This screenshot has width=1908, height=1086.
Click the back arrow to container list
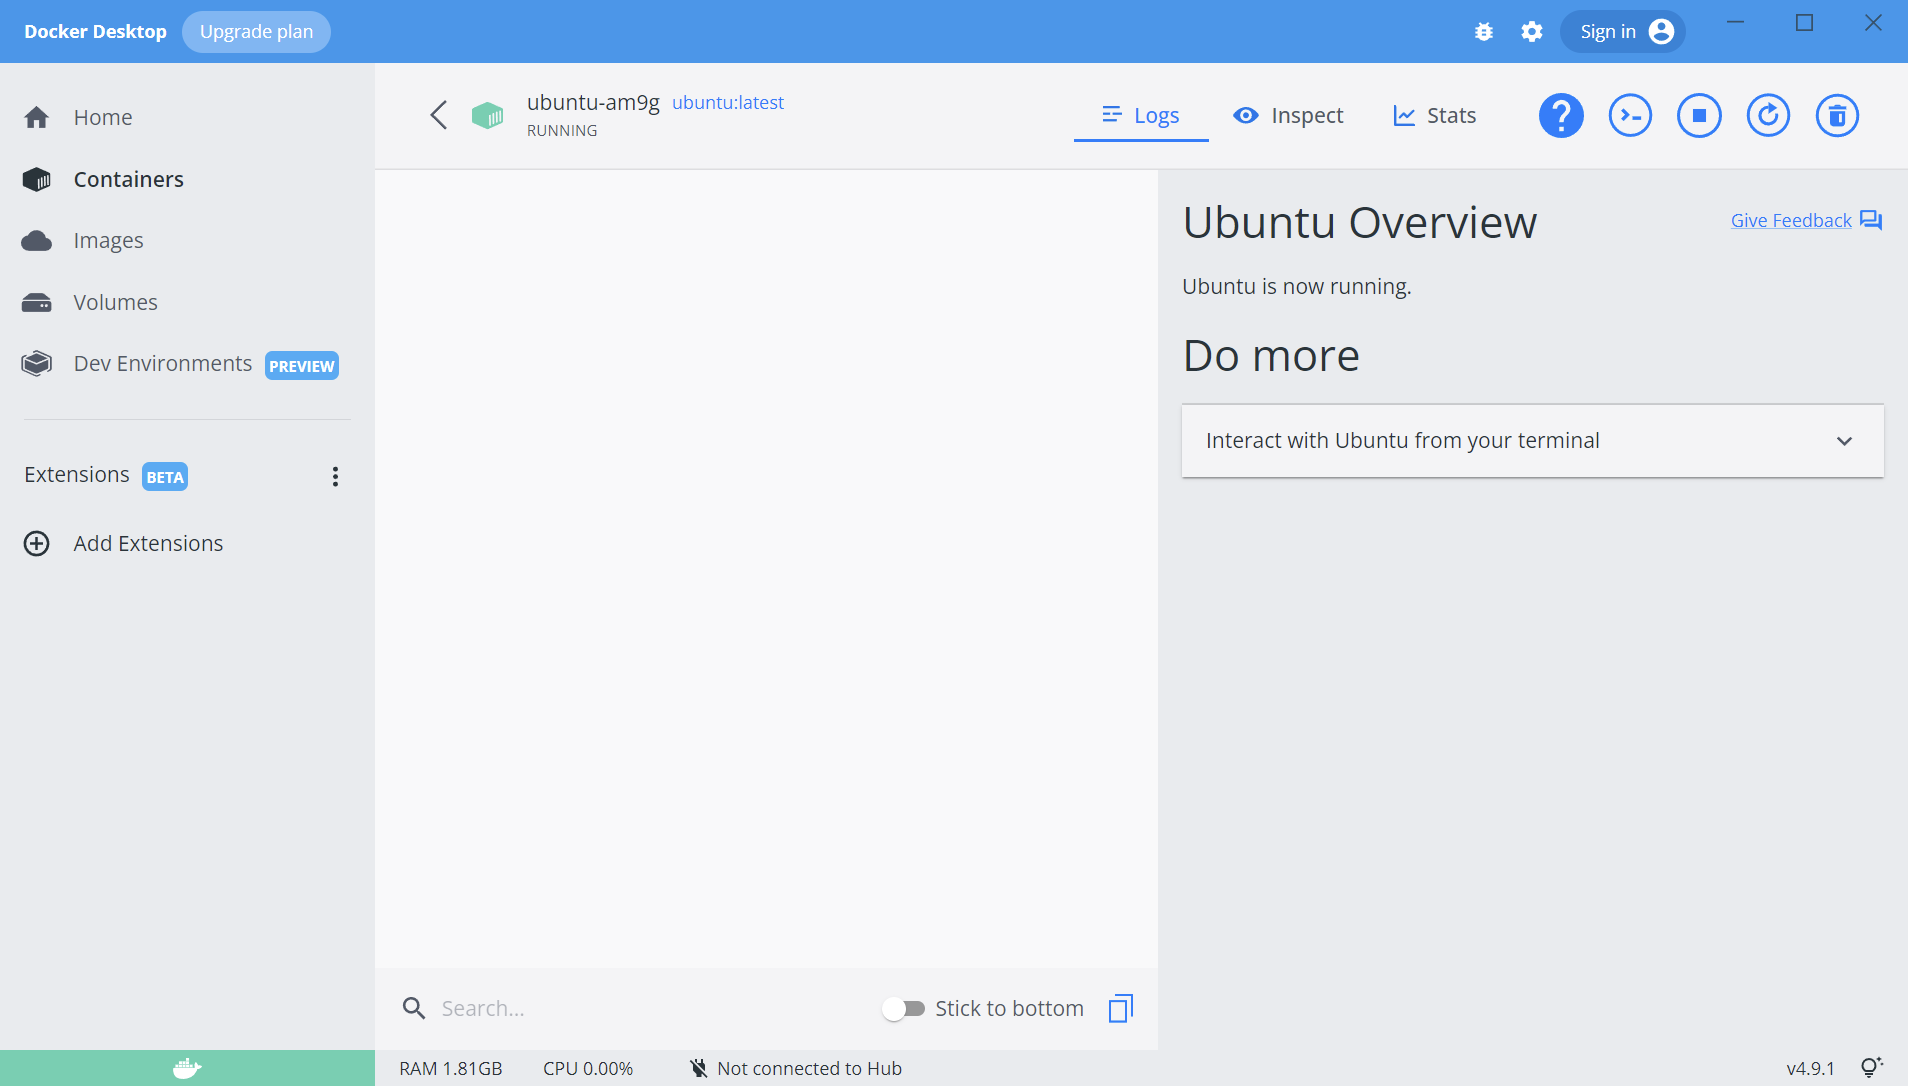tap(439, 114)
